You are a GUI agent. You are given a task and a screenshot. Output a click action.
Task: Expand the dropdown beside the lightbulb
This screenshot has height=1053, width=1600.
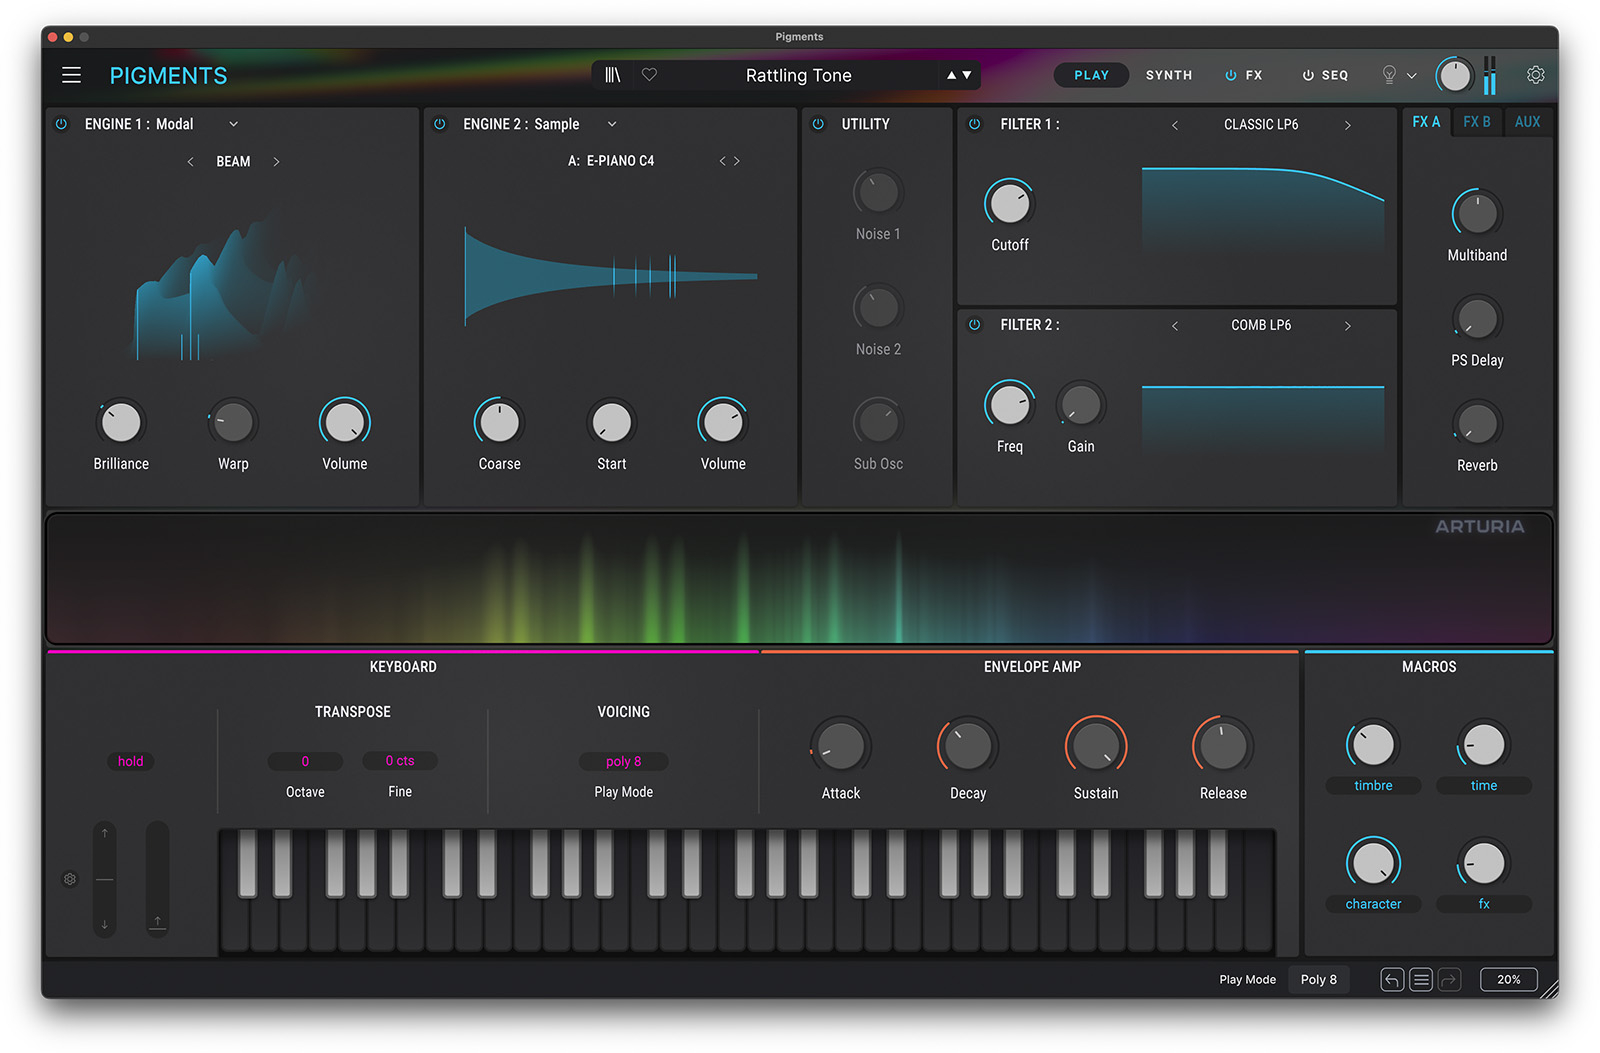[1411, 75]
